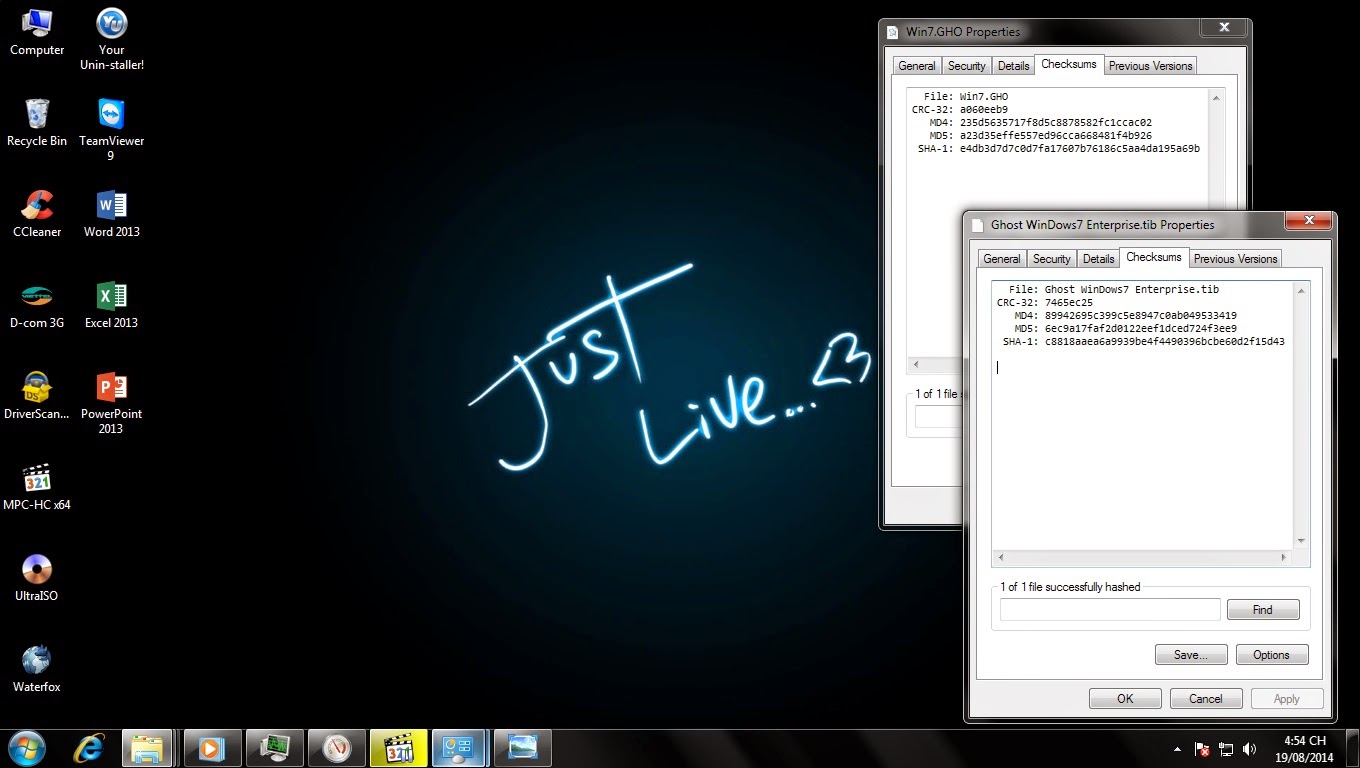Open Windows Media Player taskbar icon

tap(213, 748)
